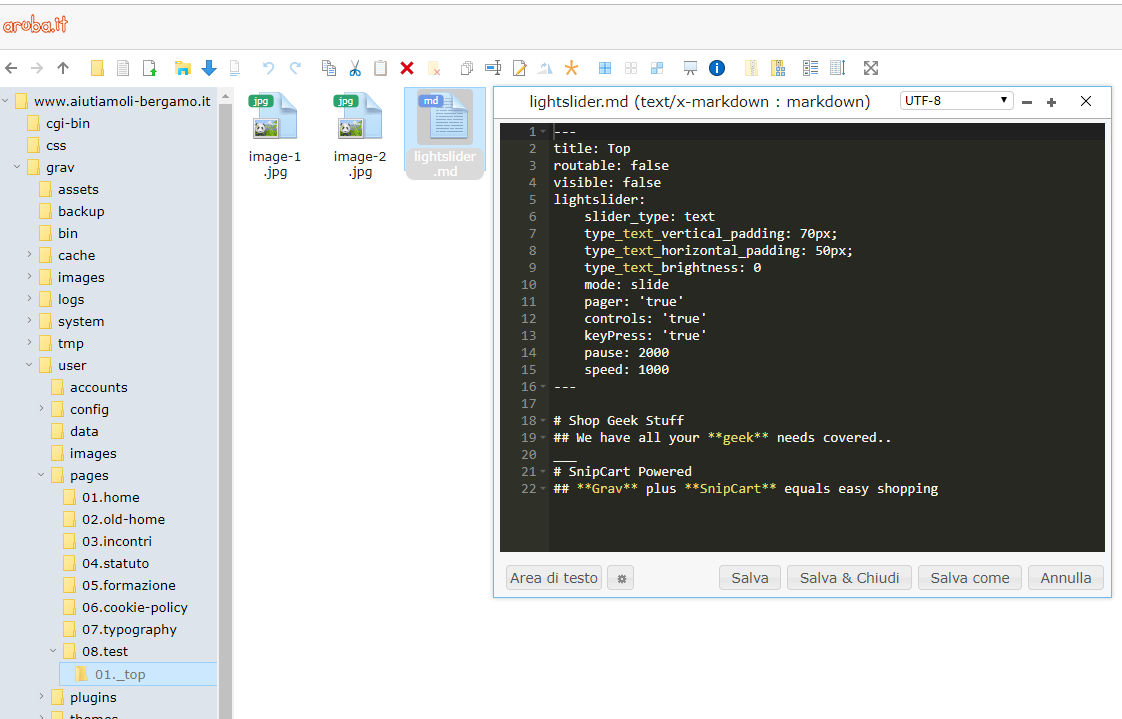1122x719 pixels.
Task: Open selected item with folder icon
Action: point(183,68)
